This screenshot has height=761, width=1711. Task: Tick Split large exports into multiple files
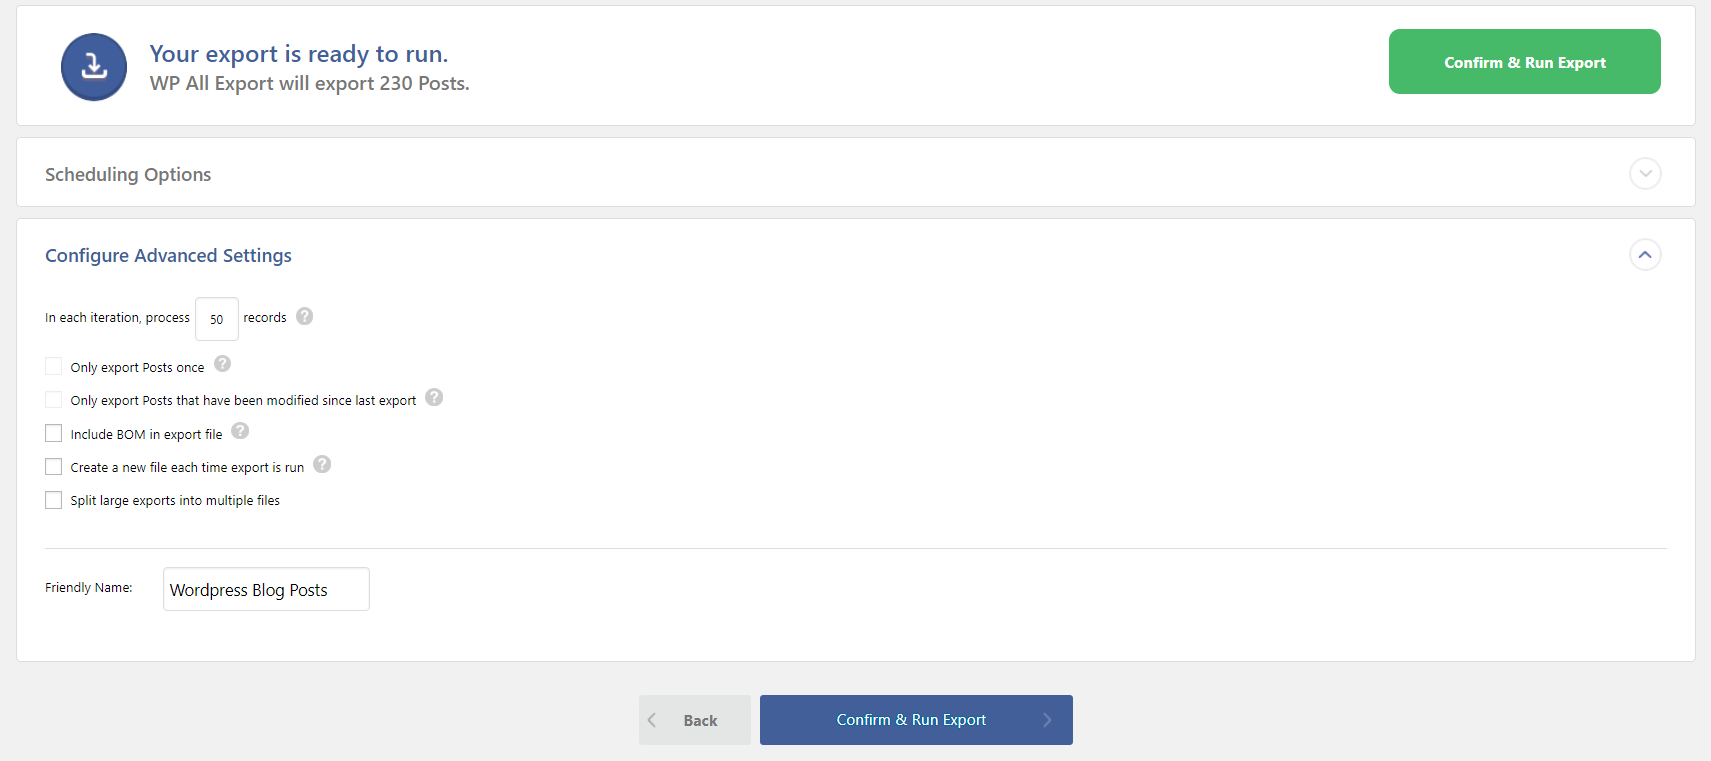[x=54, y=500]
